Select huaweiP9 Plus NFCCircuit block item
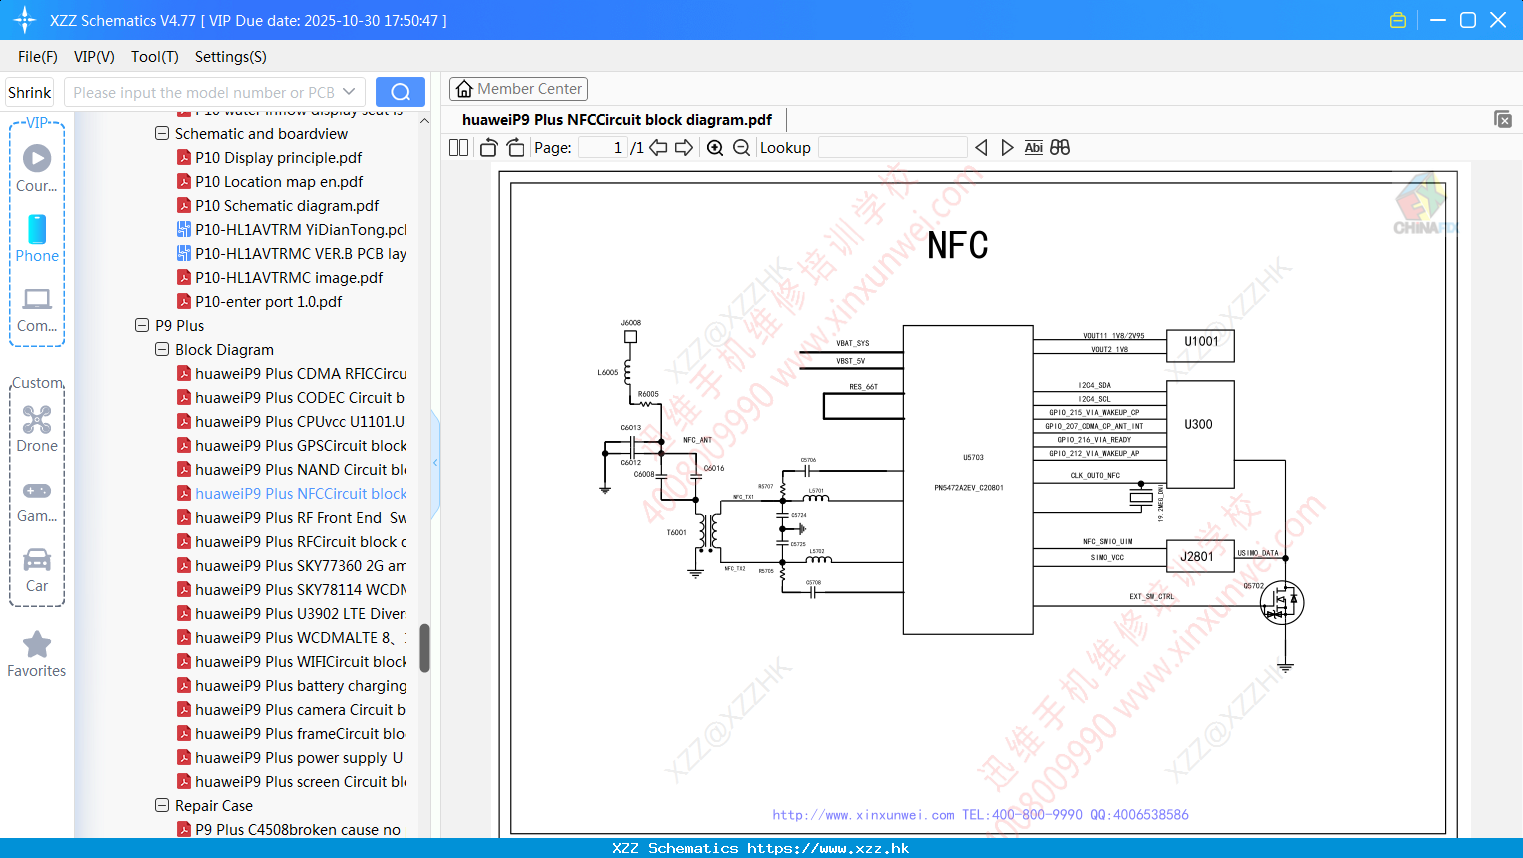 click(x=300, y=493)
